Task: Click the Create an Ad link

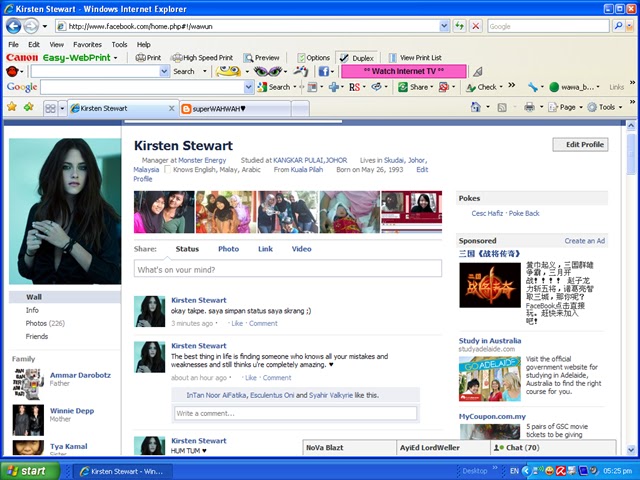Action: pos(584,241)
